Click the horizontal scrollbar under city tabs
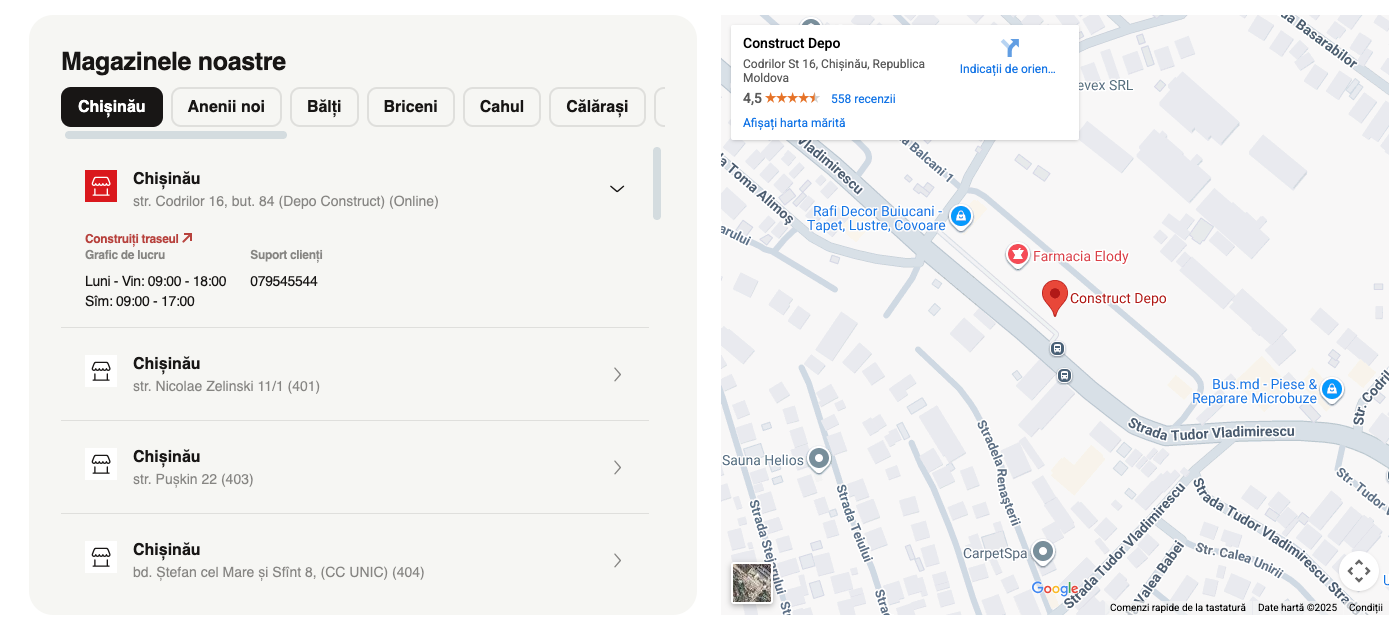The height and width of the screenshot is (627, 1397). [176, 134]
